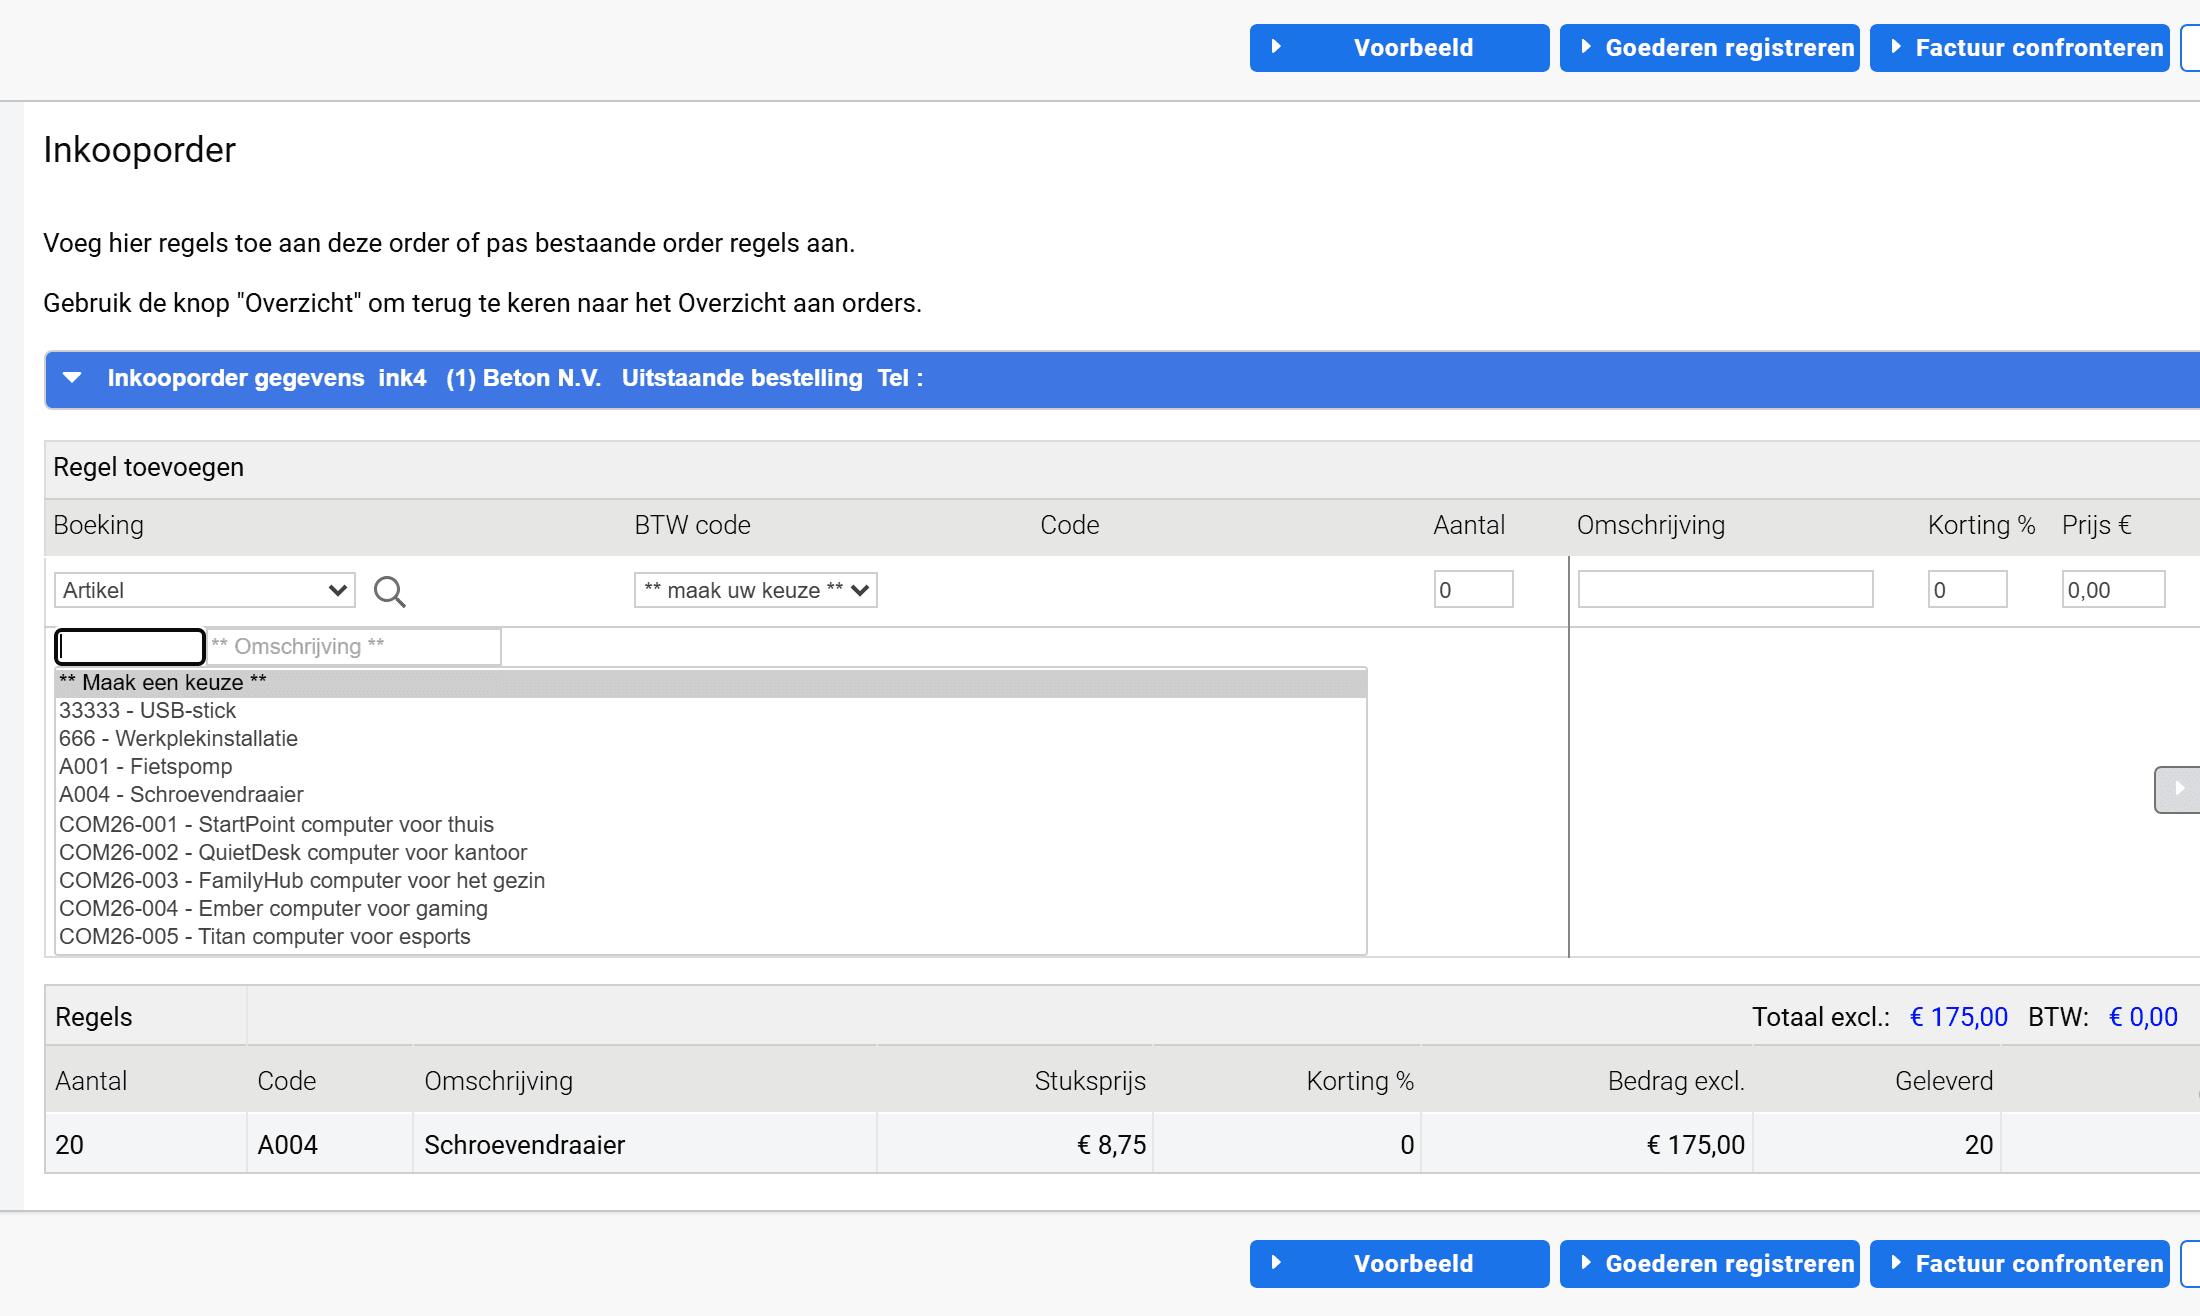Open the Artikel boeking dropdown

click(x=205, y=590)
